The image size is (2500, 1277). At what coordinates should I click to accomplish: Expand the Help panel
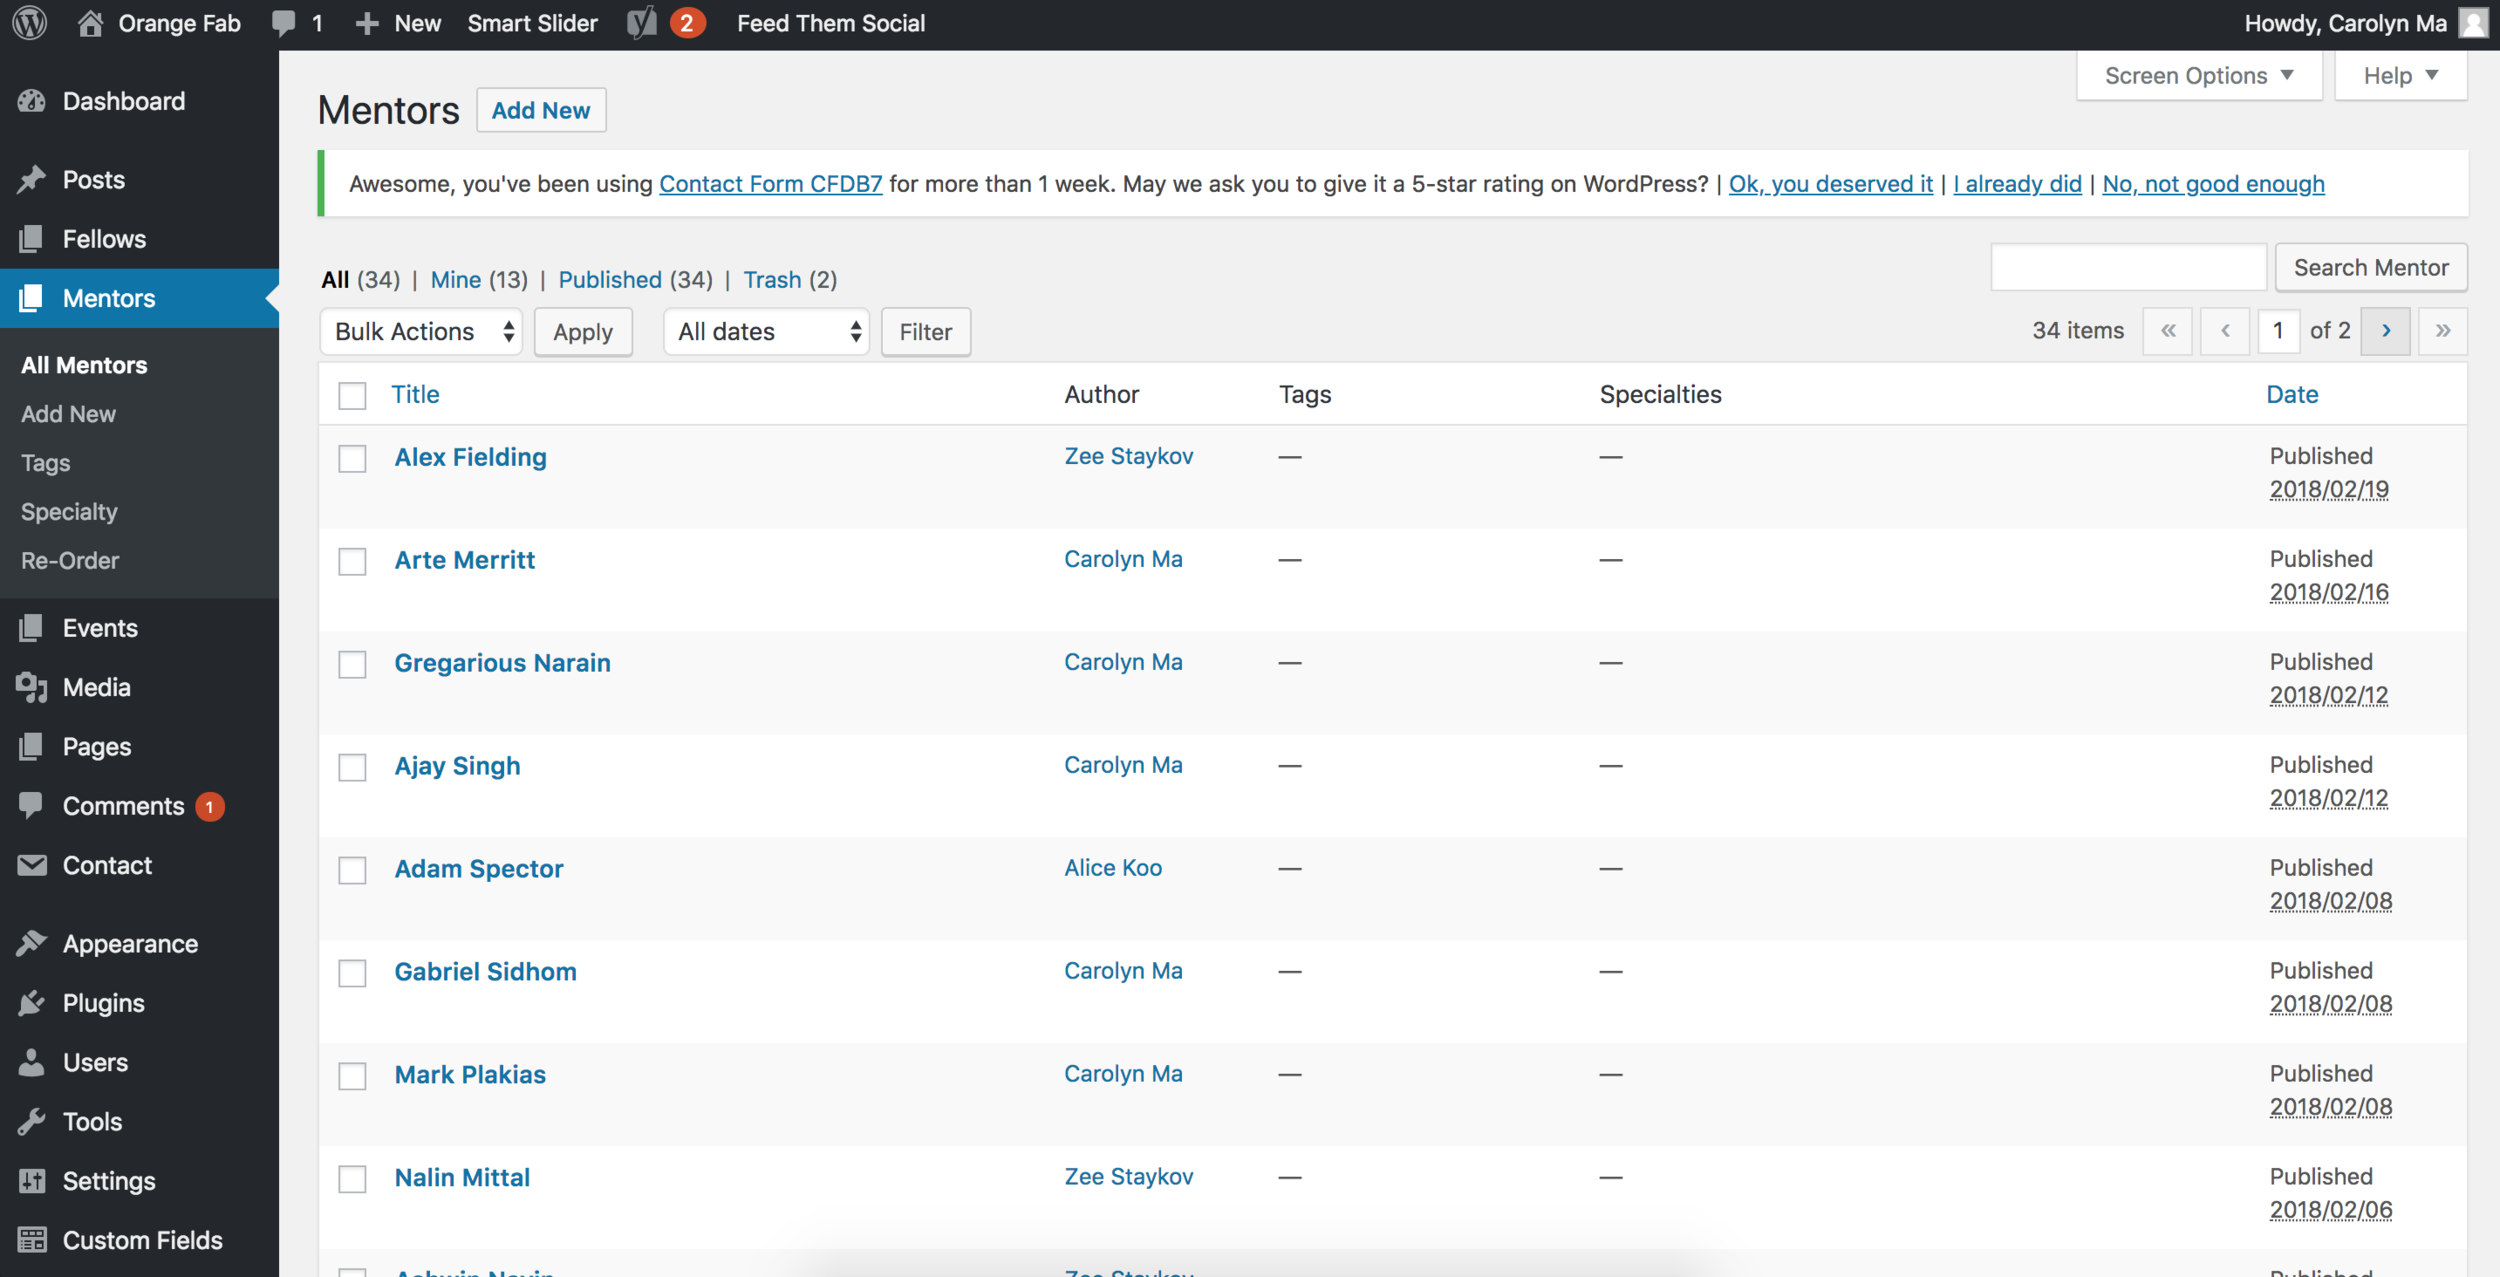pyautogui.click(x=2401, y=76)
